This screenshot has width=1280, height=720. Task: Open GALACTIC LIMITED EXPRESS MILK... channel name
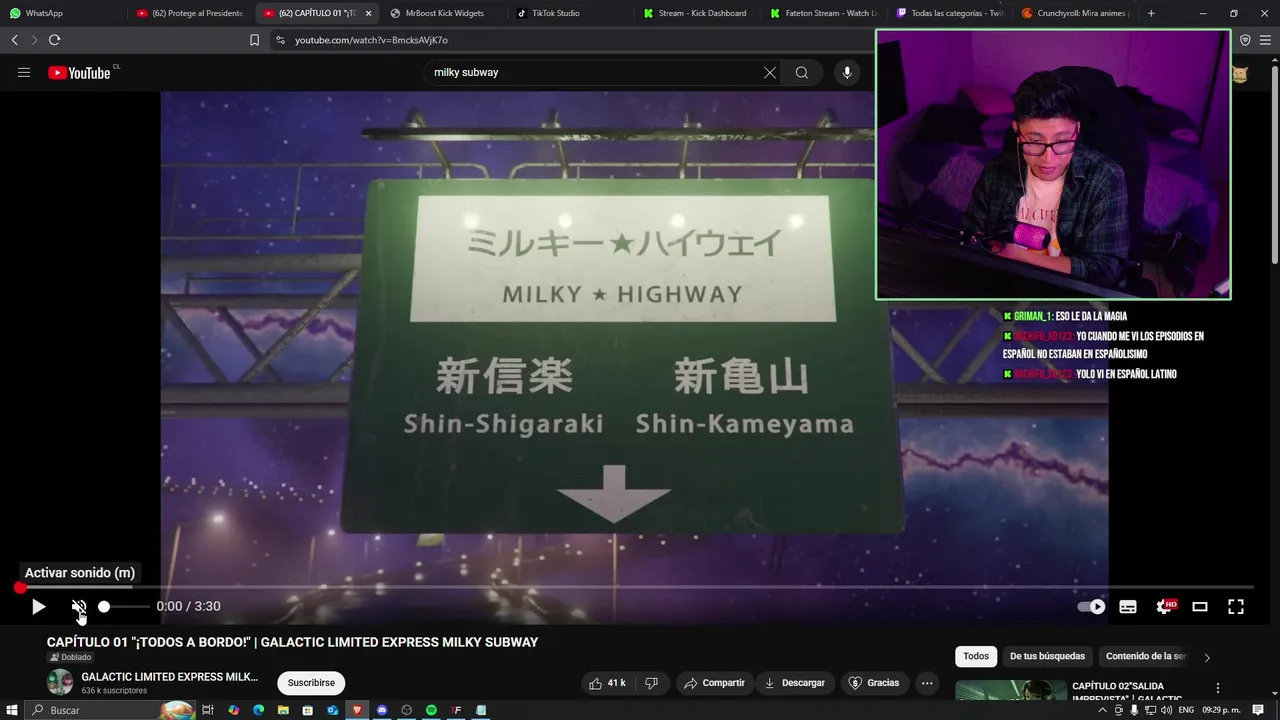coord(169,677)
